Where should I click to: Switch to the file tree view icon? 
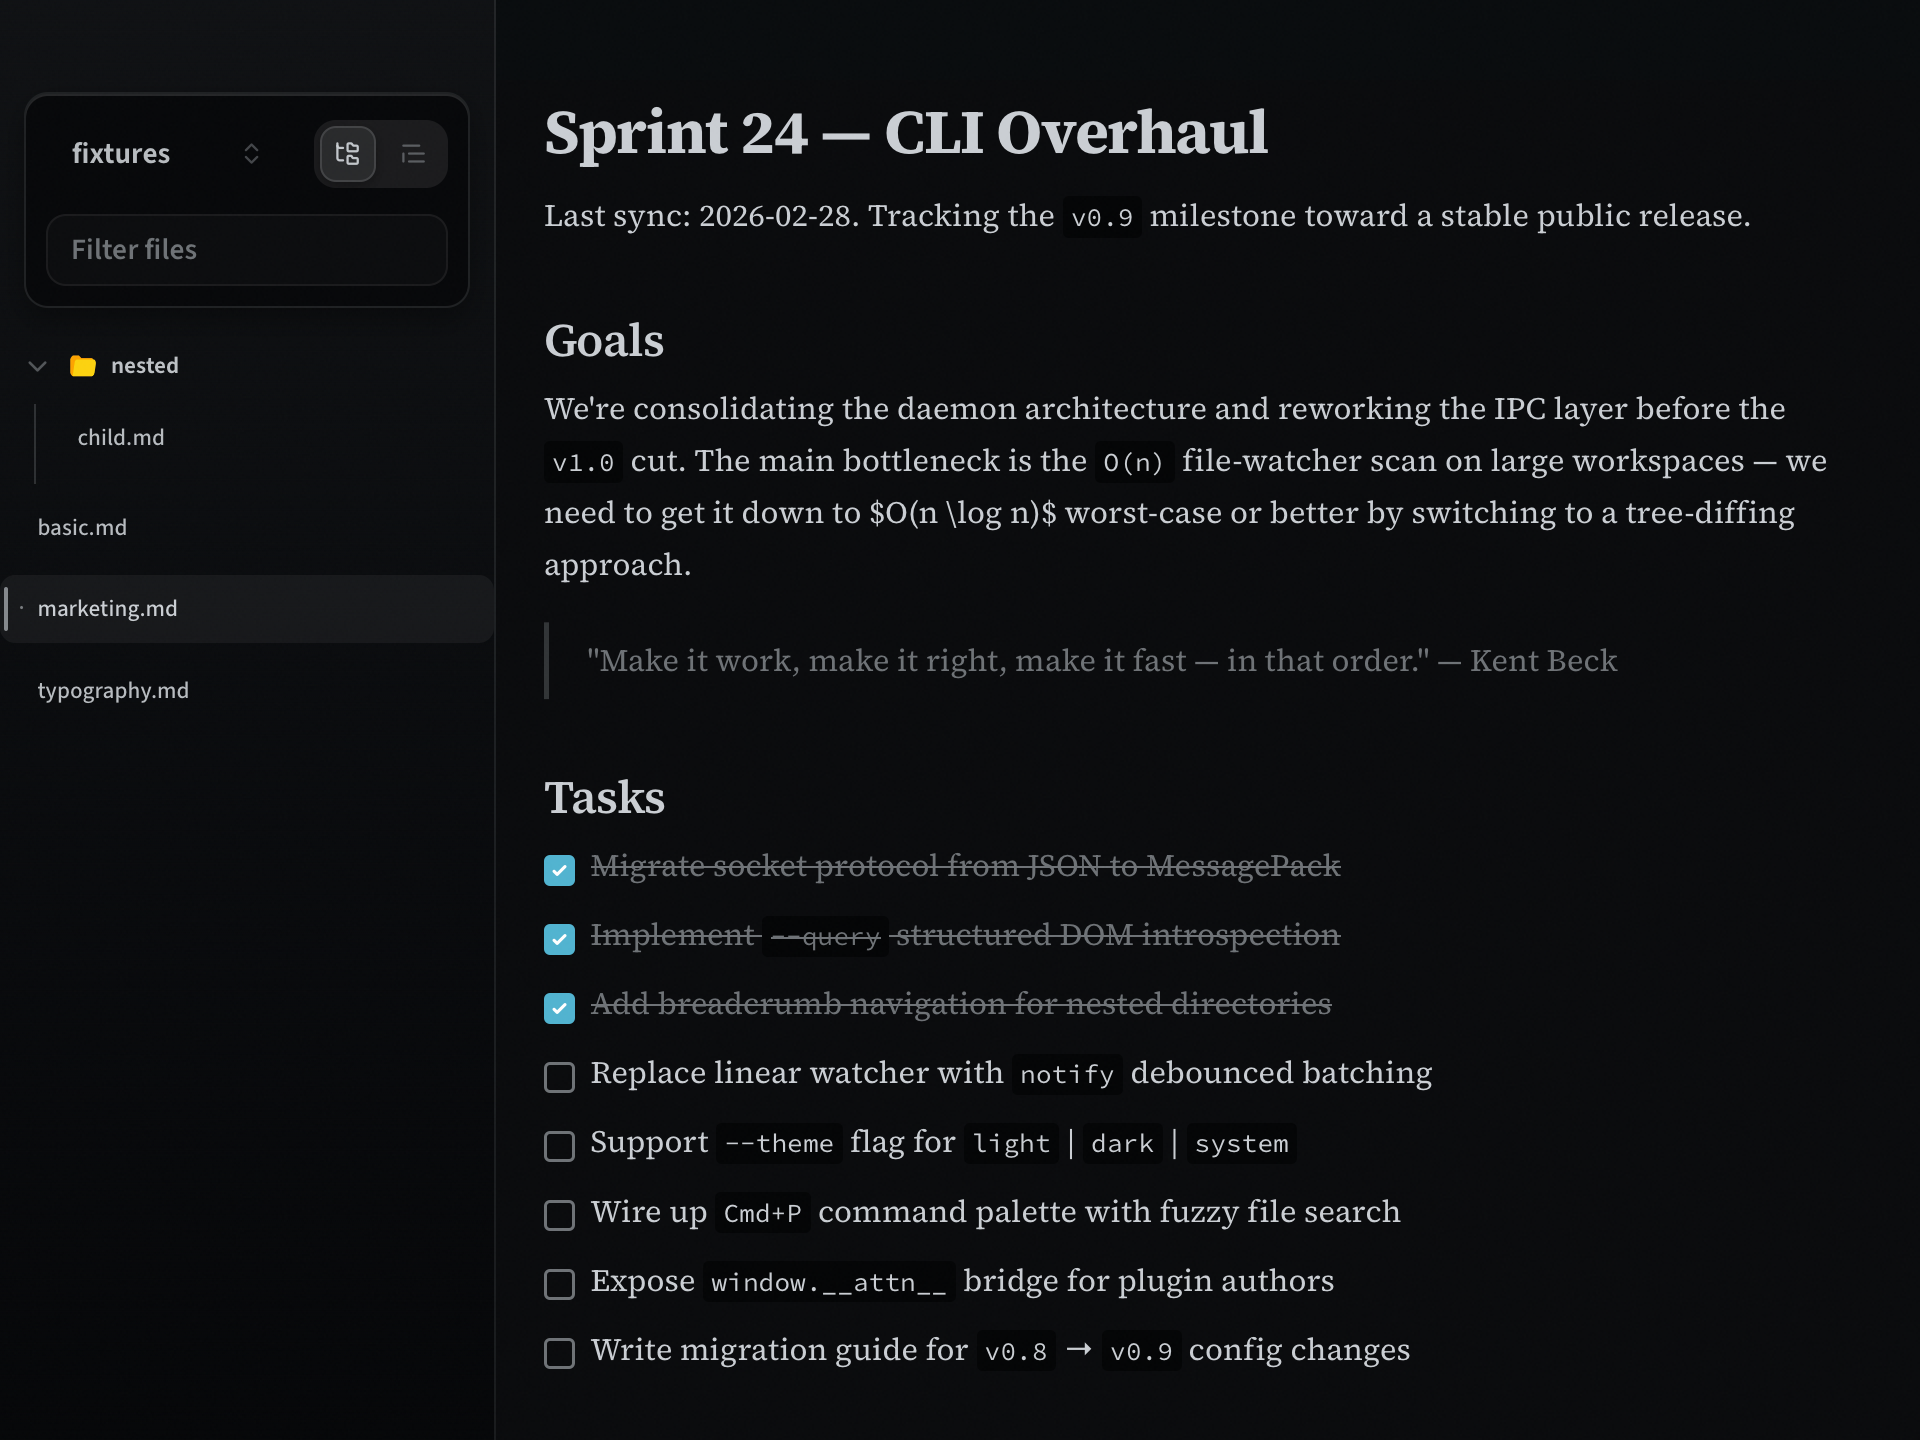(x=347, y=153)
